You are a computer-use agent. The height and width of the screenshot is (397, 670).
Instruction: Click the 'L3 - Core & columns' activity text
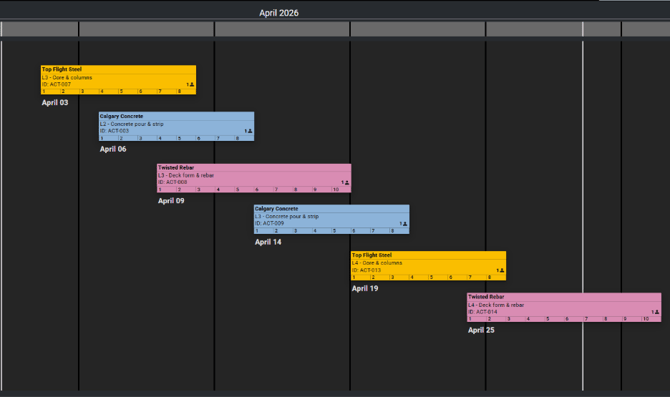[67, 78]
